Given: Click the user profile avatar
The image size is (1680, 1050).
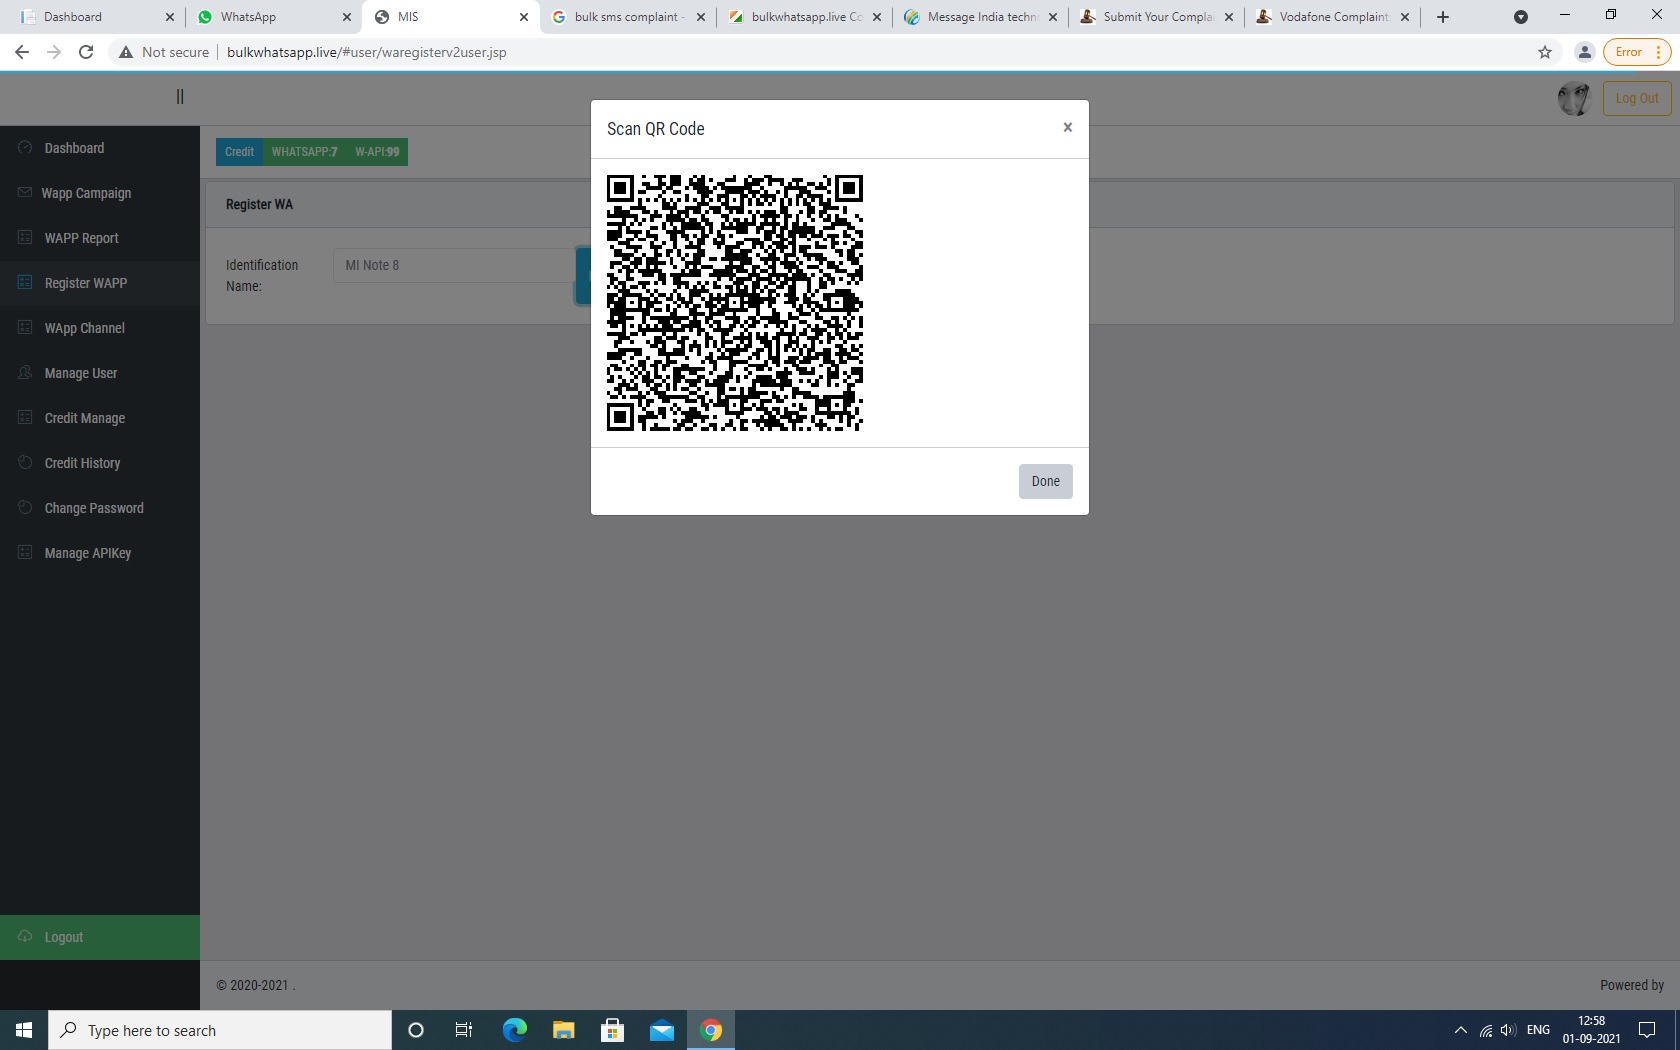Looking at the screenshot, I should tap(1574, 98).
